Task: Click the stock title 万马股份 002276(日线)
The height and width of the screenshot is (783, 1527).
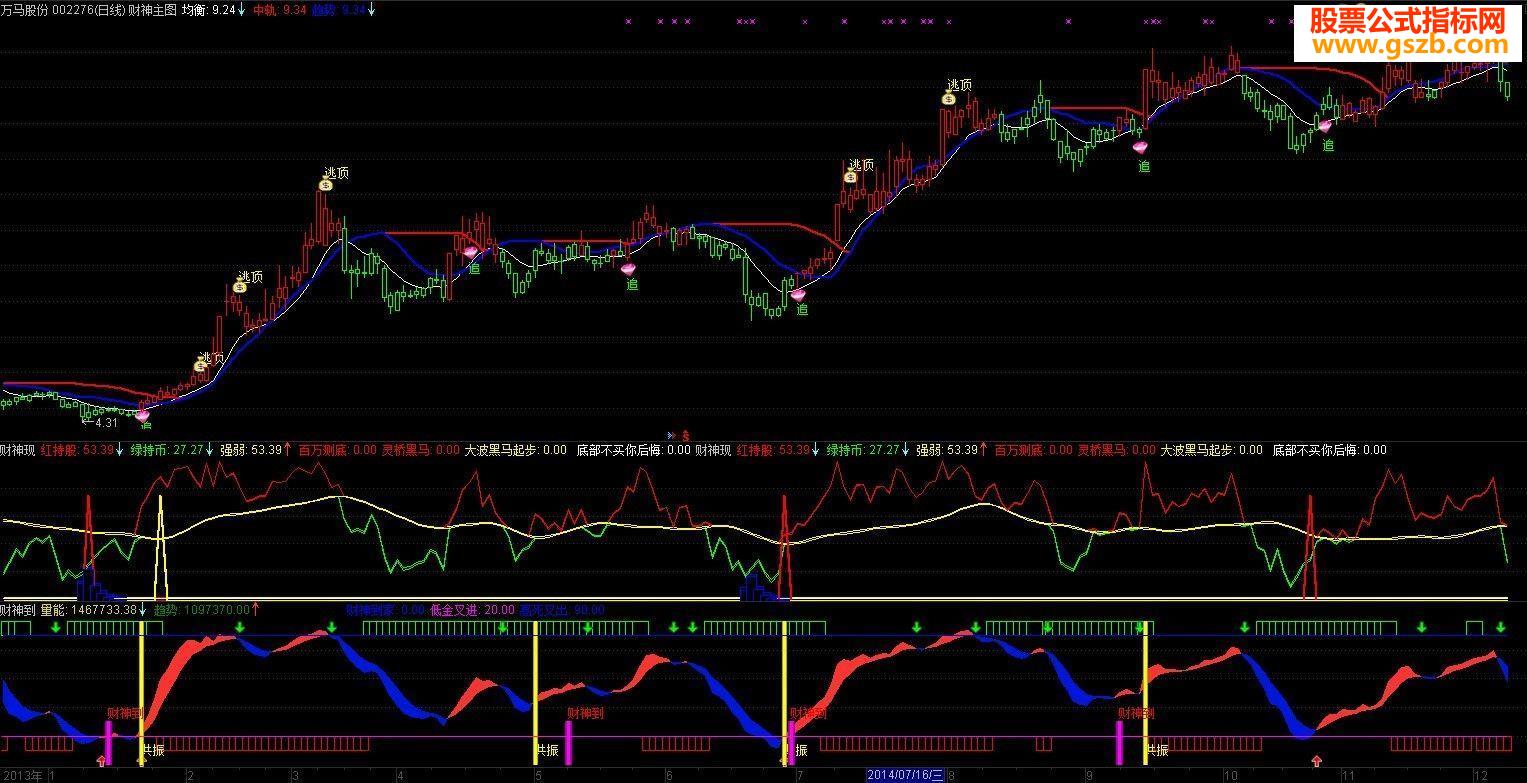Action: click(x=63, y=9)
